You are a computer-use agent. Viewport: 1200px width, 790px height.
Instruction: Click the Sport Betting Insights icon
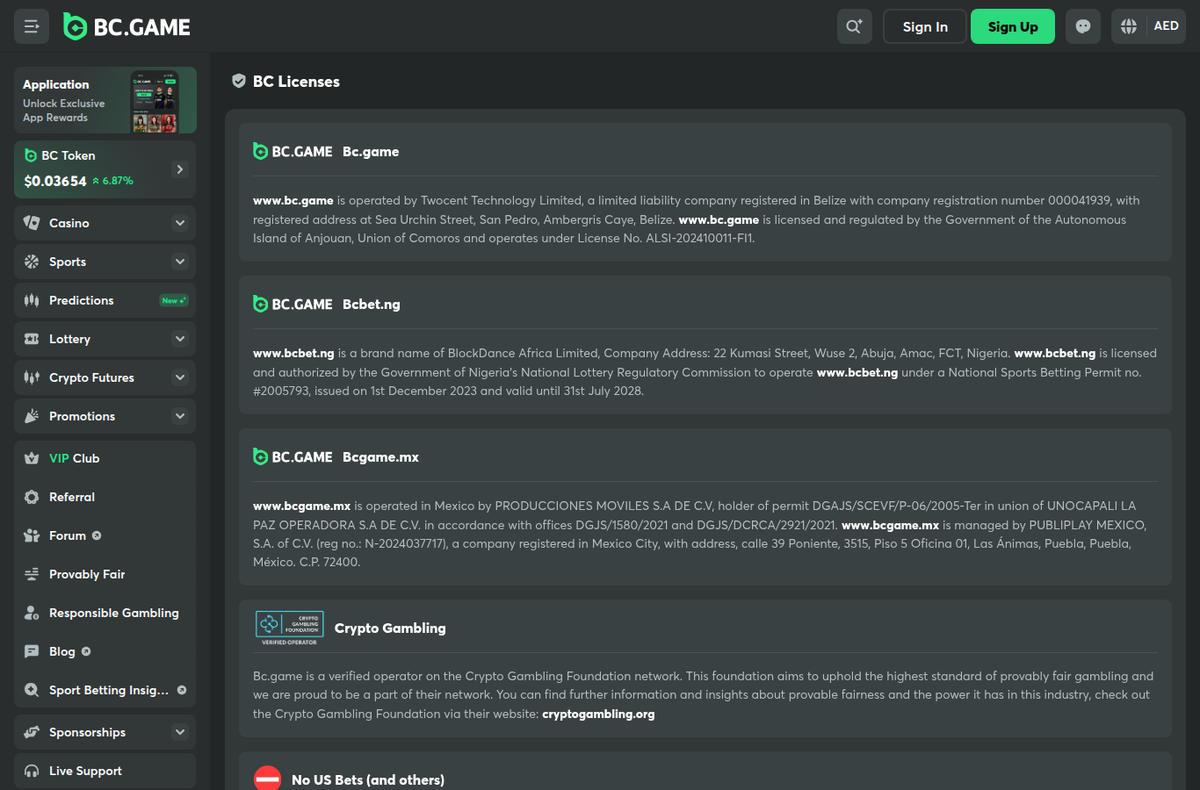(31, 690)
